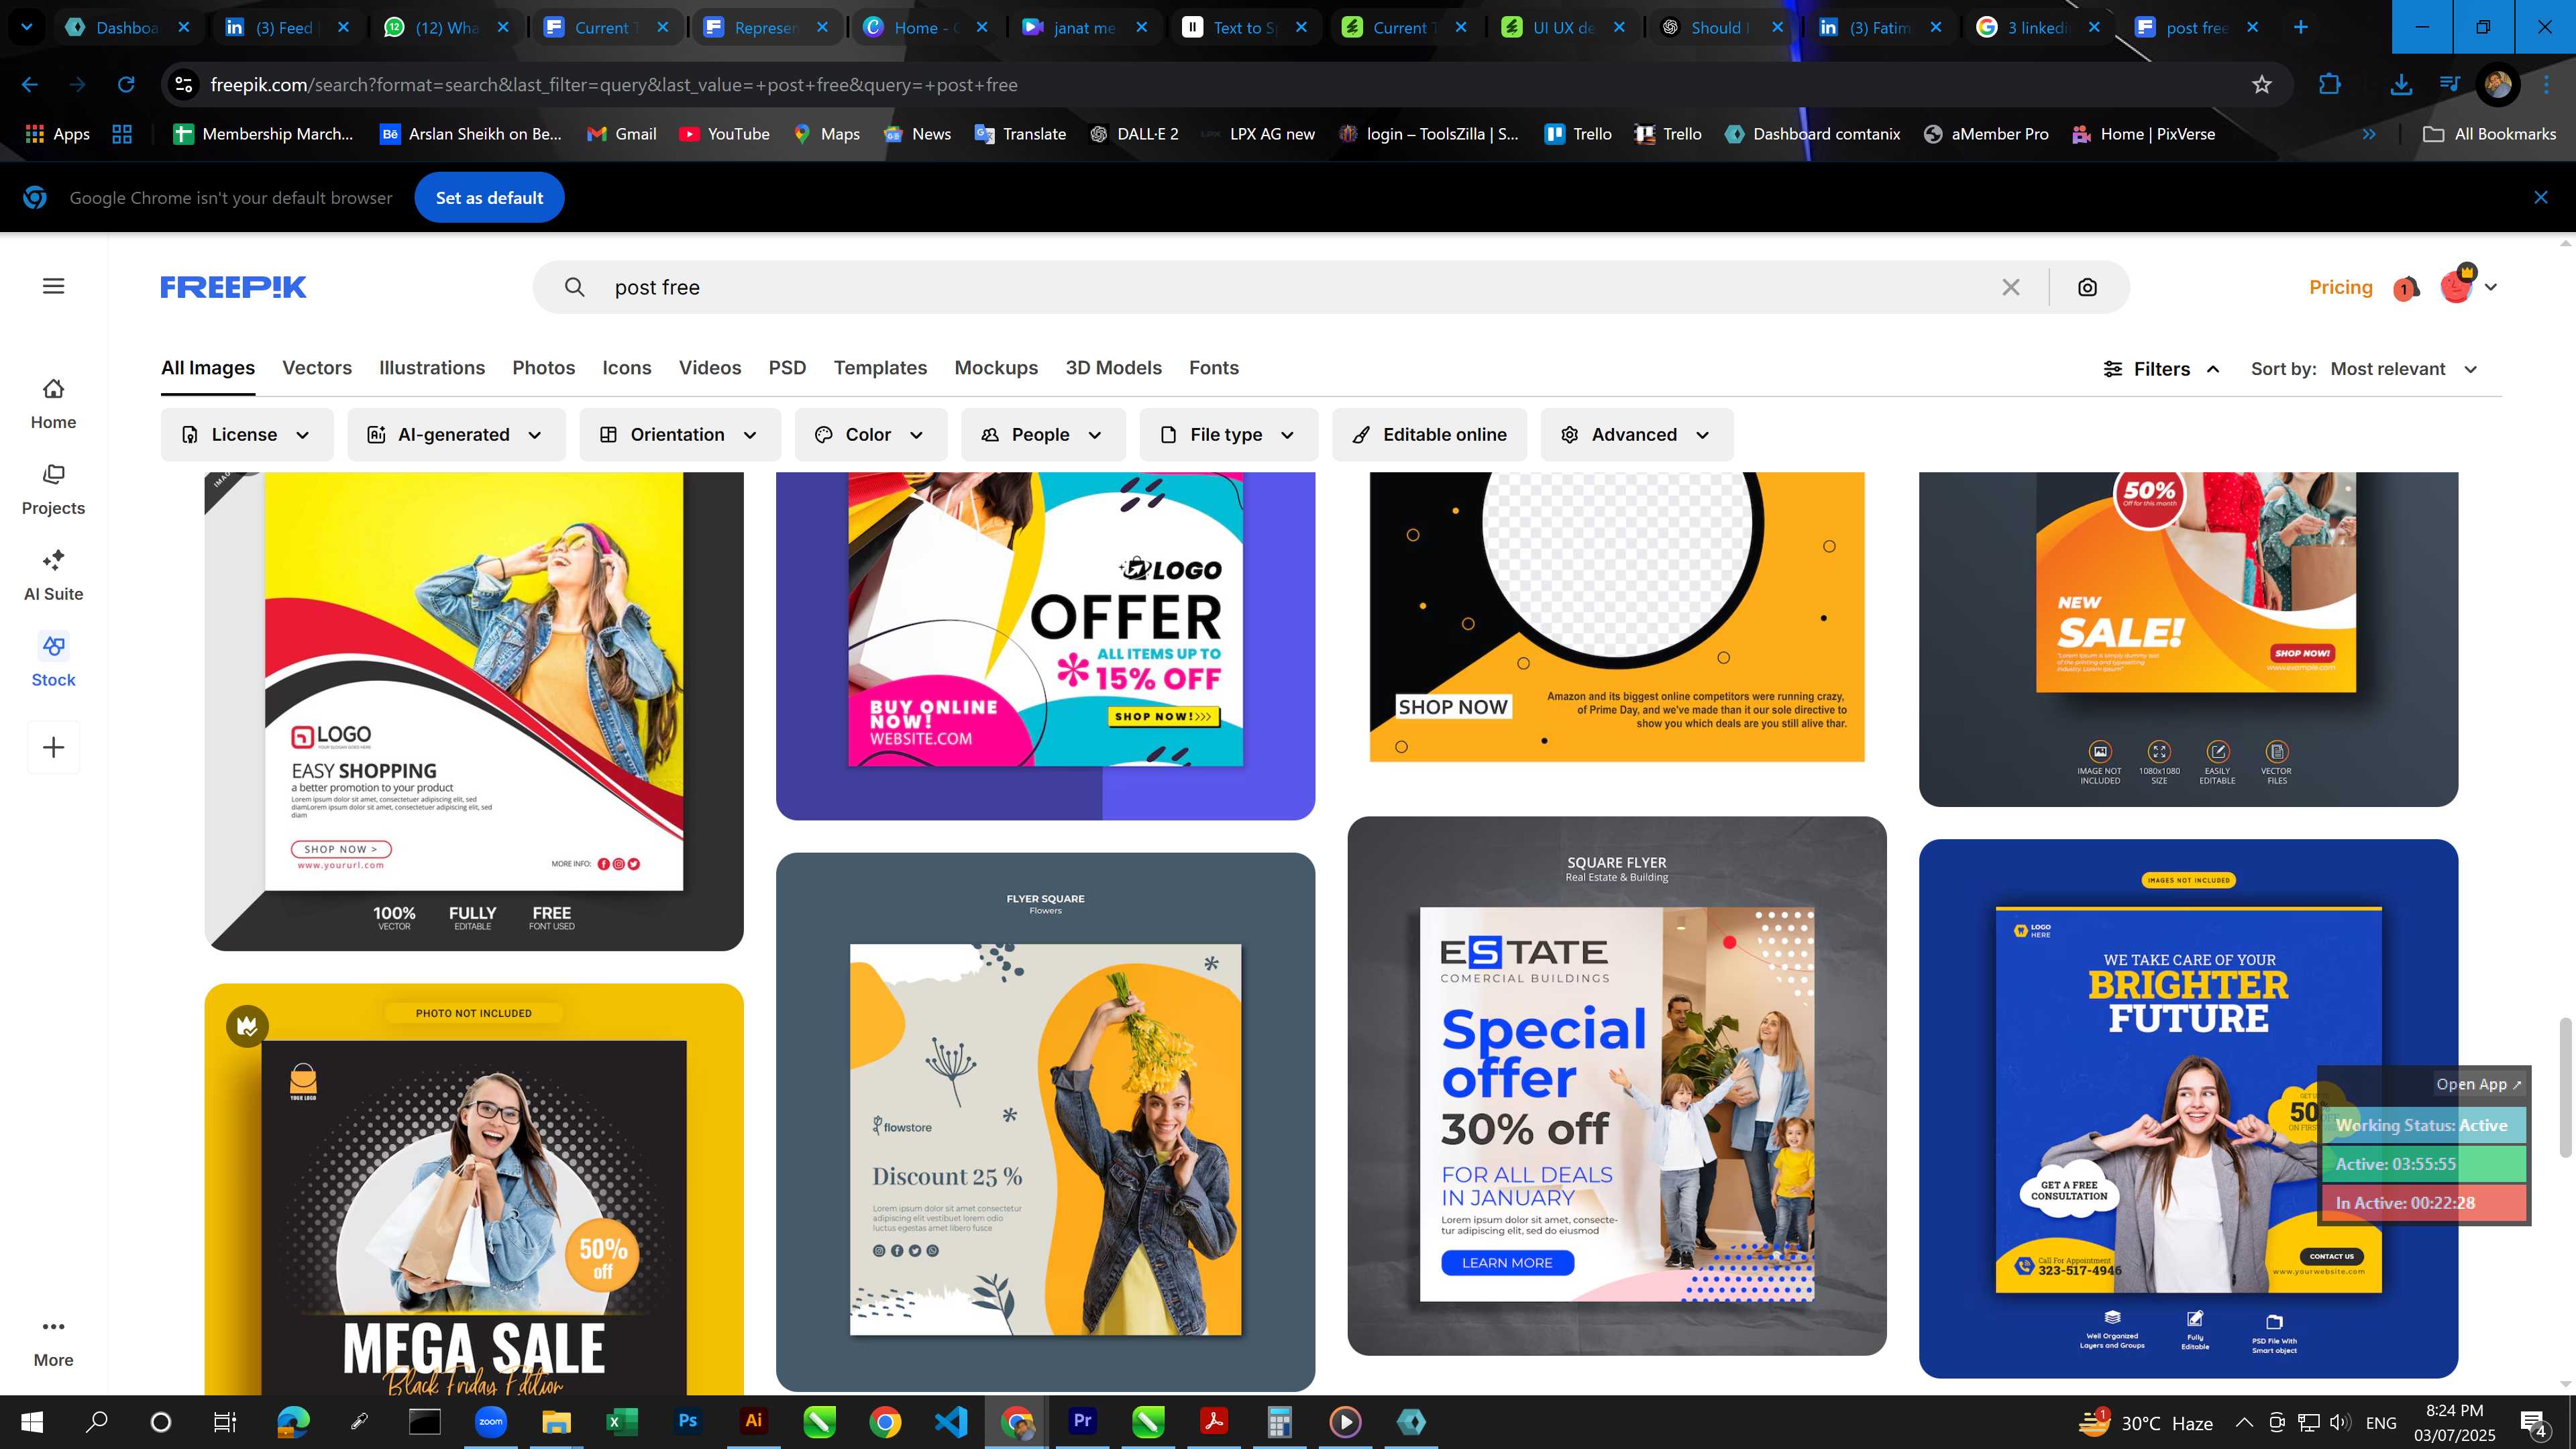
Task: Expand the AI-generated filter dropdown
Action: click(456, 435)
